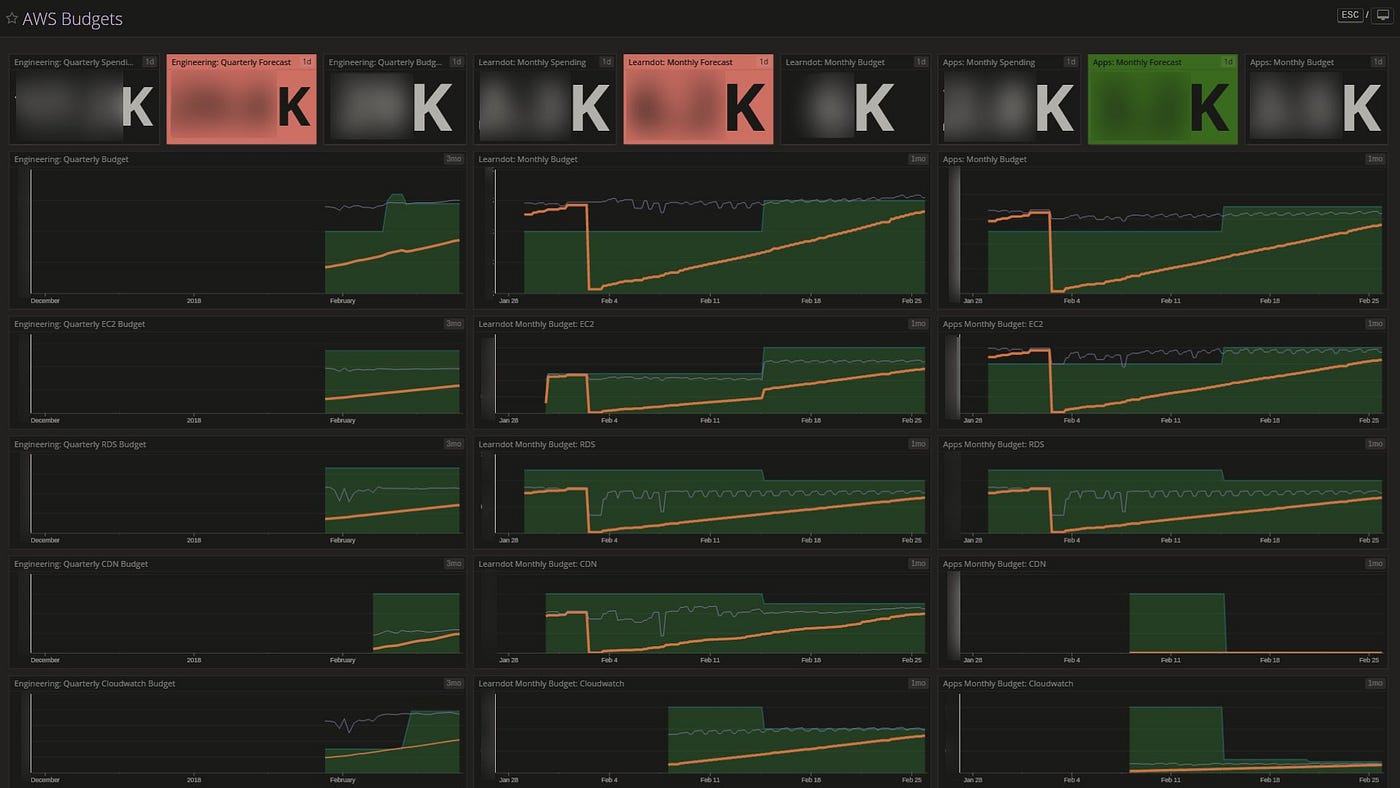Image resolution: width=1400 pixels, height=788 pixels.
Task: Click 3mo badge on Engineering: Quarterly CDN Budget
Action: tap(453, 564)
